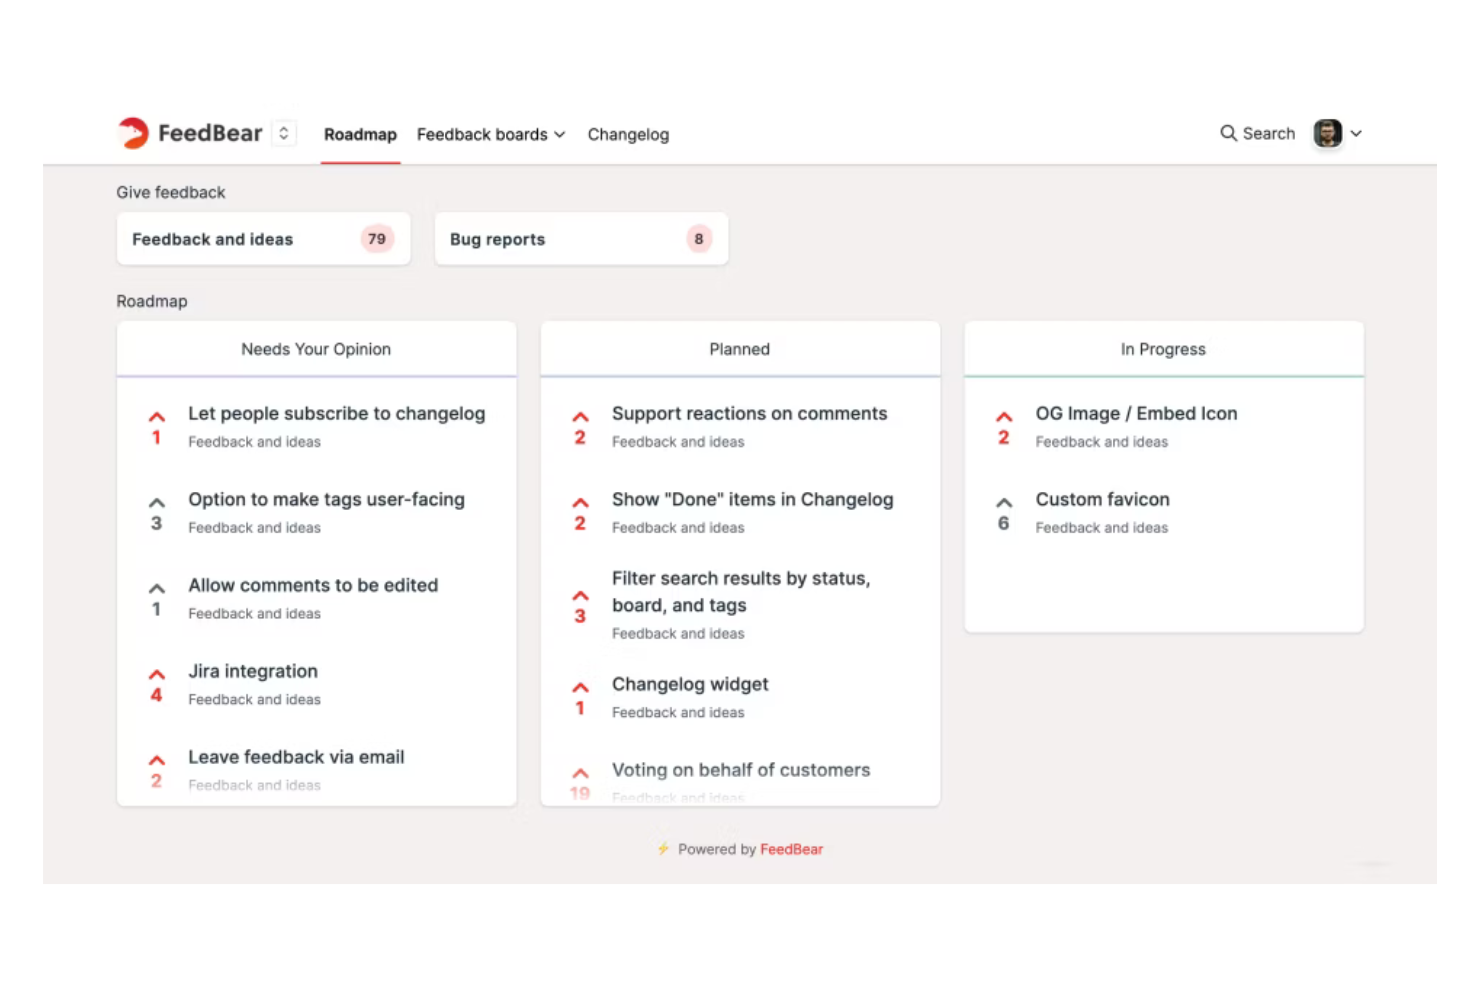Open Voting on behalf of customers post
Viewport: 1480px width, 987px height.
click(741, 770)
